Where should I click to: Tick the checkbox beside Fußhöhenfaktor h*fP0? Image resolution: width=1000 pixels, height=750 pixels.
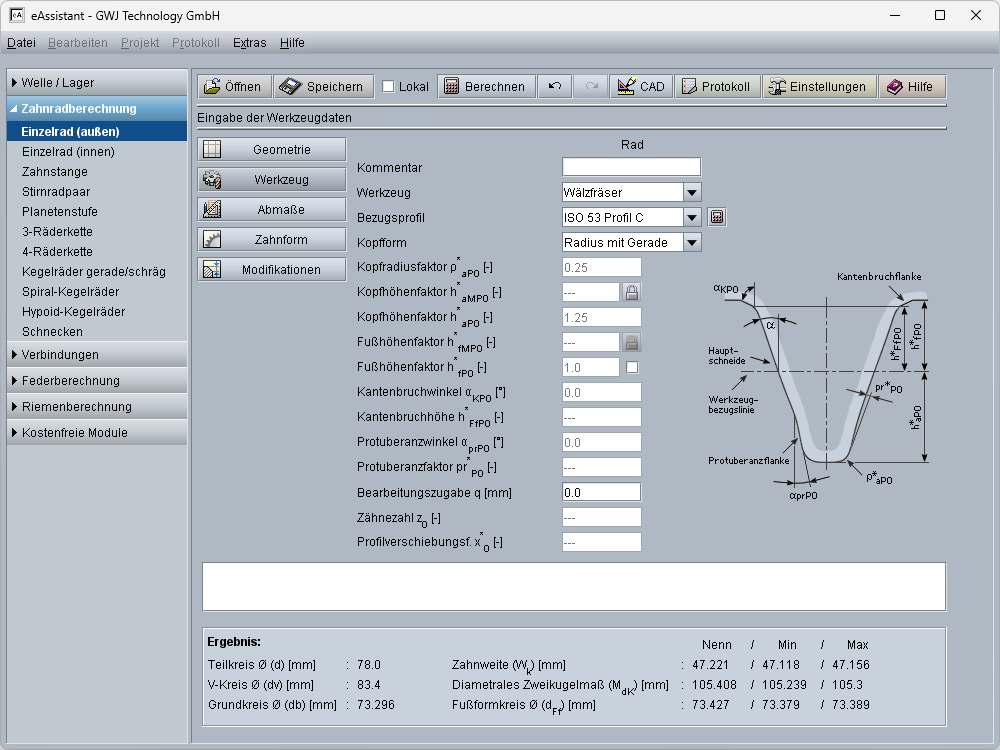click(632, 367)
